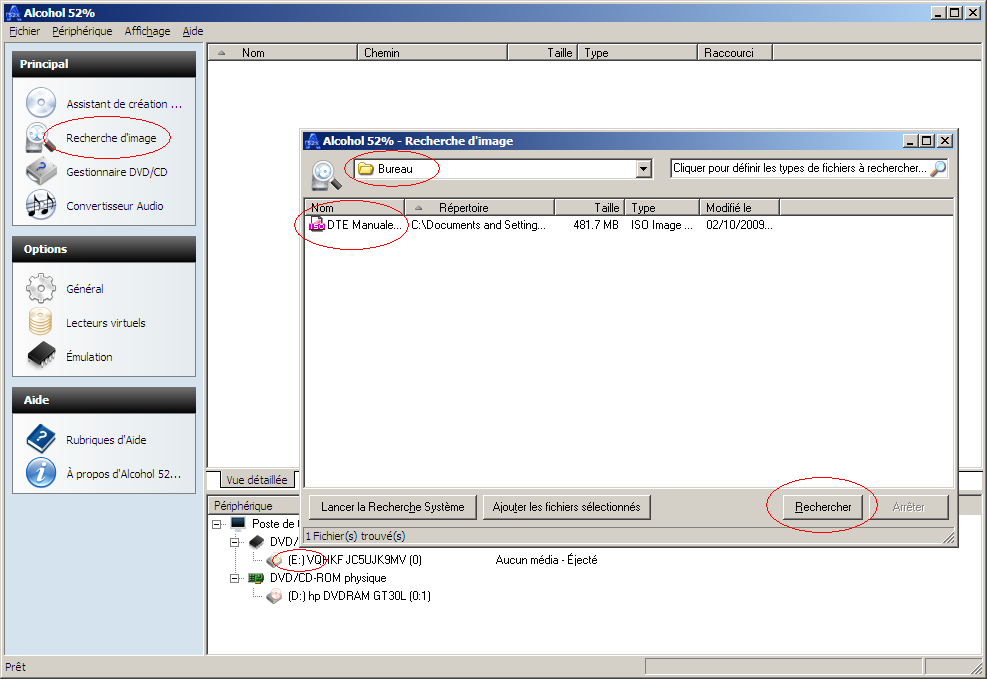Viewport: 987px width, 679px height.
Task: Click the Assistant de création disc icon
Action: click(40, 103)
